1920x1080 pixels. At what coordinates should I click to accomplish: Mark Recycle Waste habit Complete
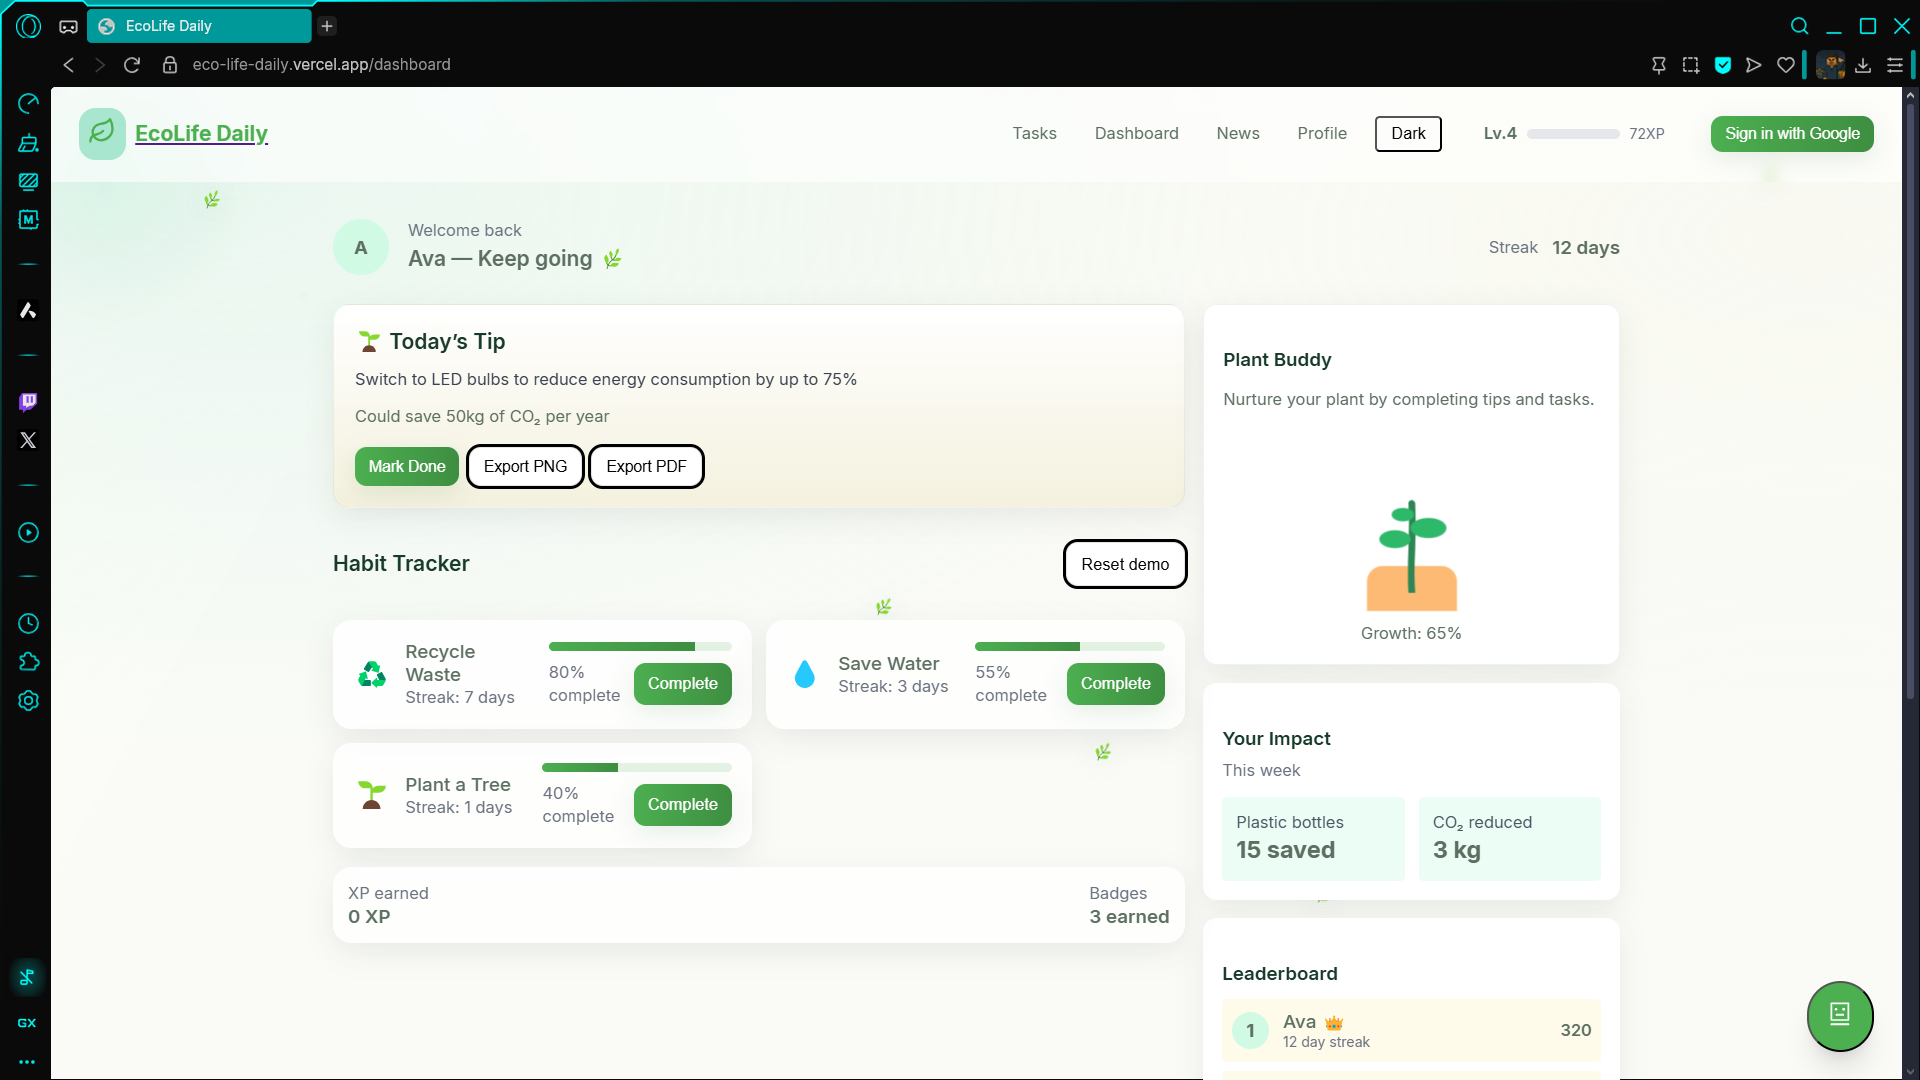click(682, 684)
